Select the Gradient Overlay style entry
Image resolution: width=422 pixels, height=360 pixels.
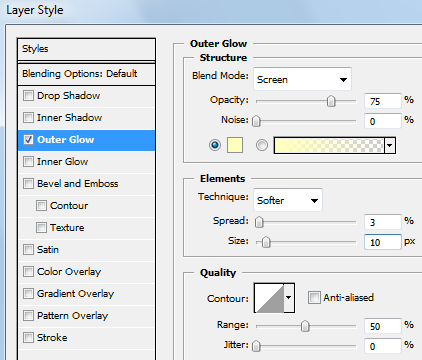click(87, 294)
